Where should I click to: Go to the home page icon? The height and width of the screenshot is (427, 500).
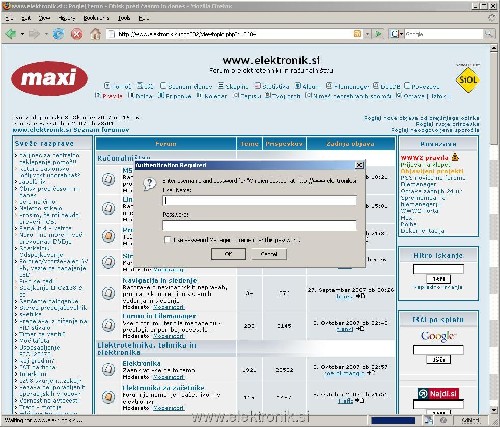pyautogui.click(x=95, y=34)
